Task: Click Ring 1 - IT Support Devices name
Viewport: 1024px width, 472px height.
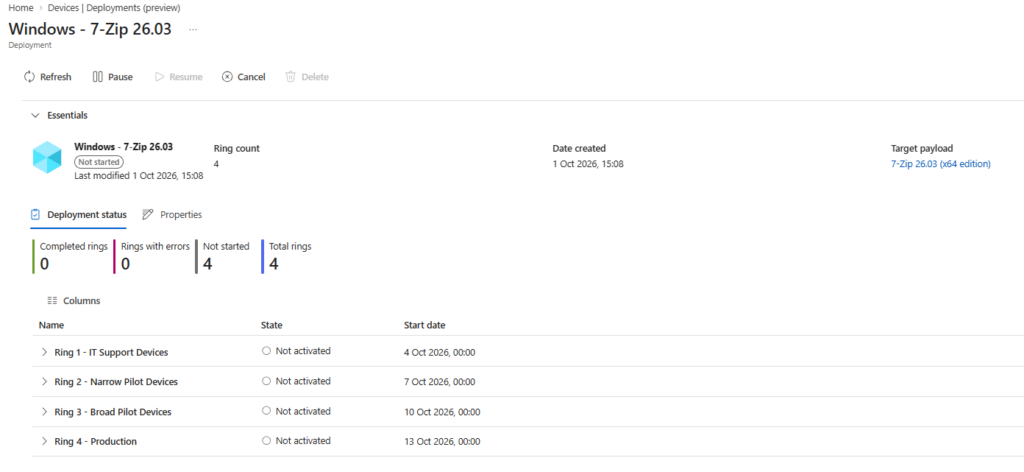Action: click(111, 353)
